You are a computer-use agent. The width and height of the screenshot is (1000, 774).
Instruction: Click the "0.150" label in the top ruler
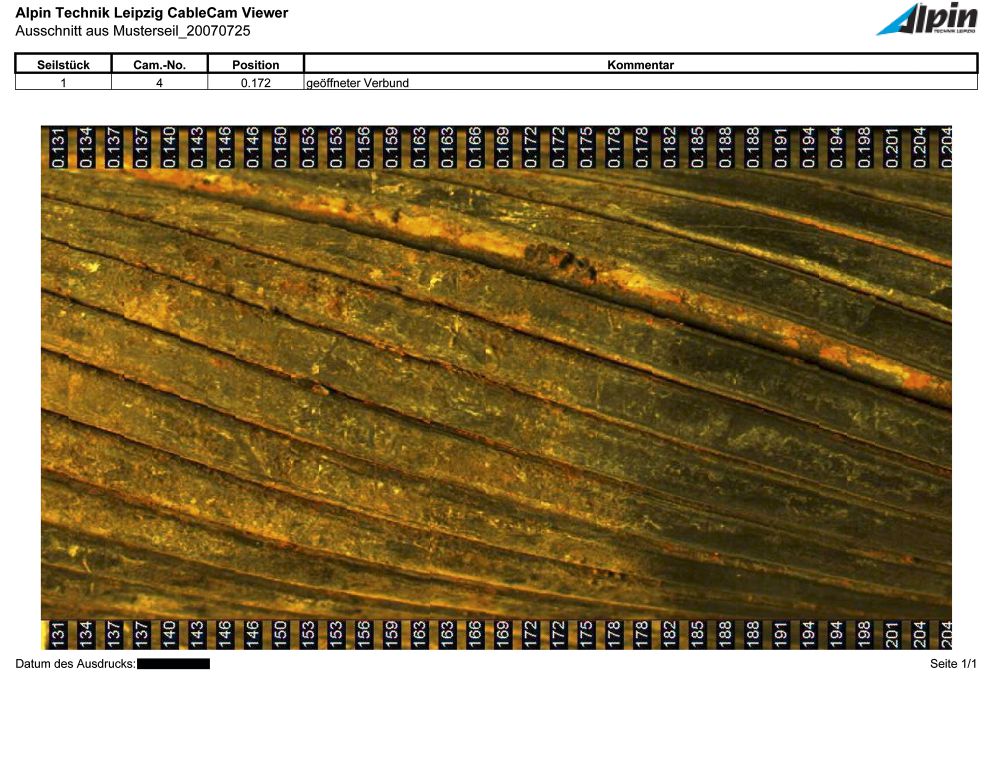280,147
